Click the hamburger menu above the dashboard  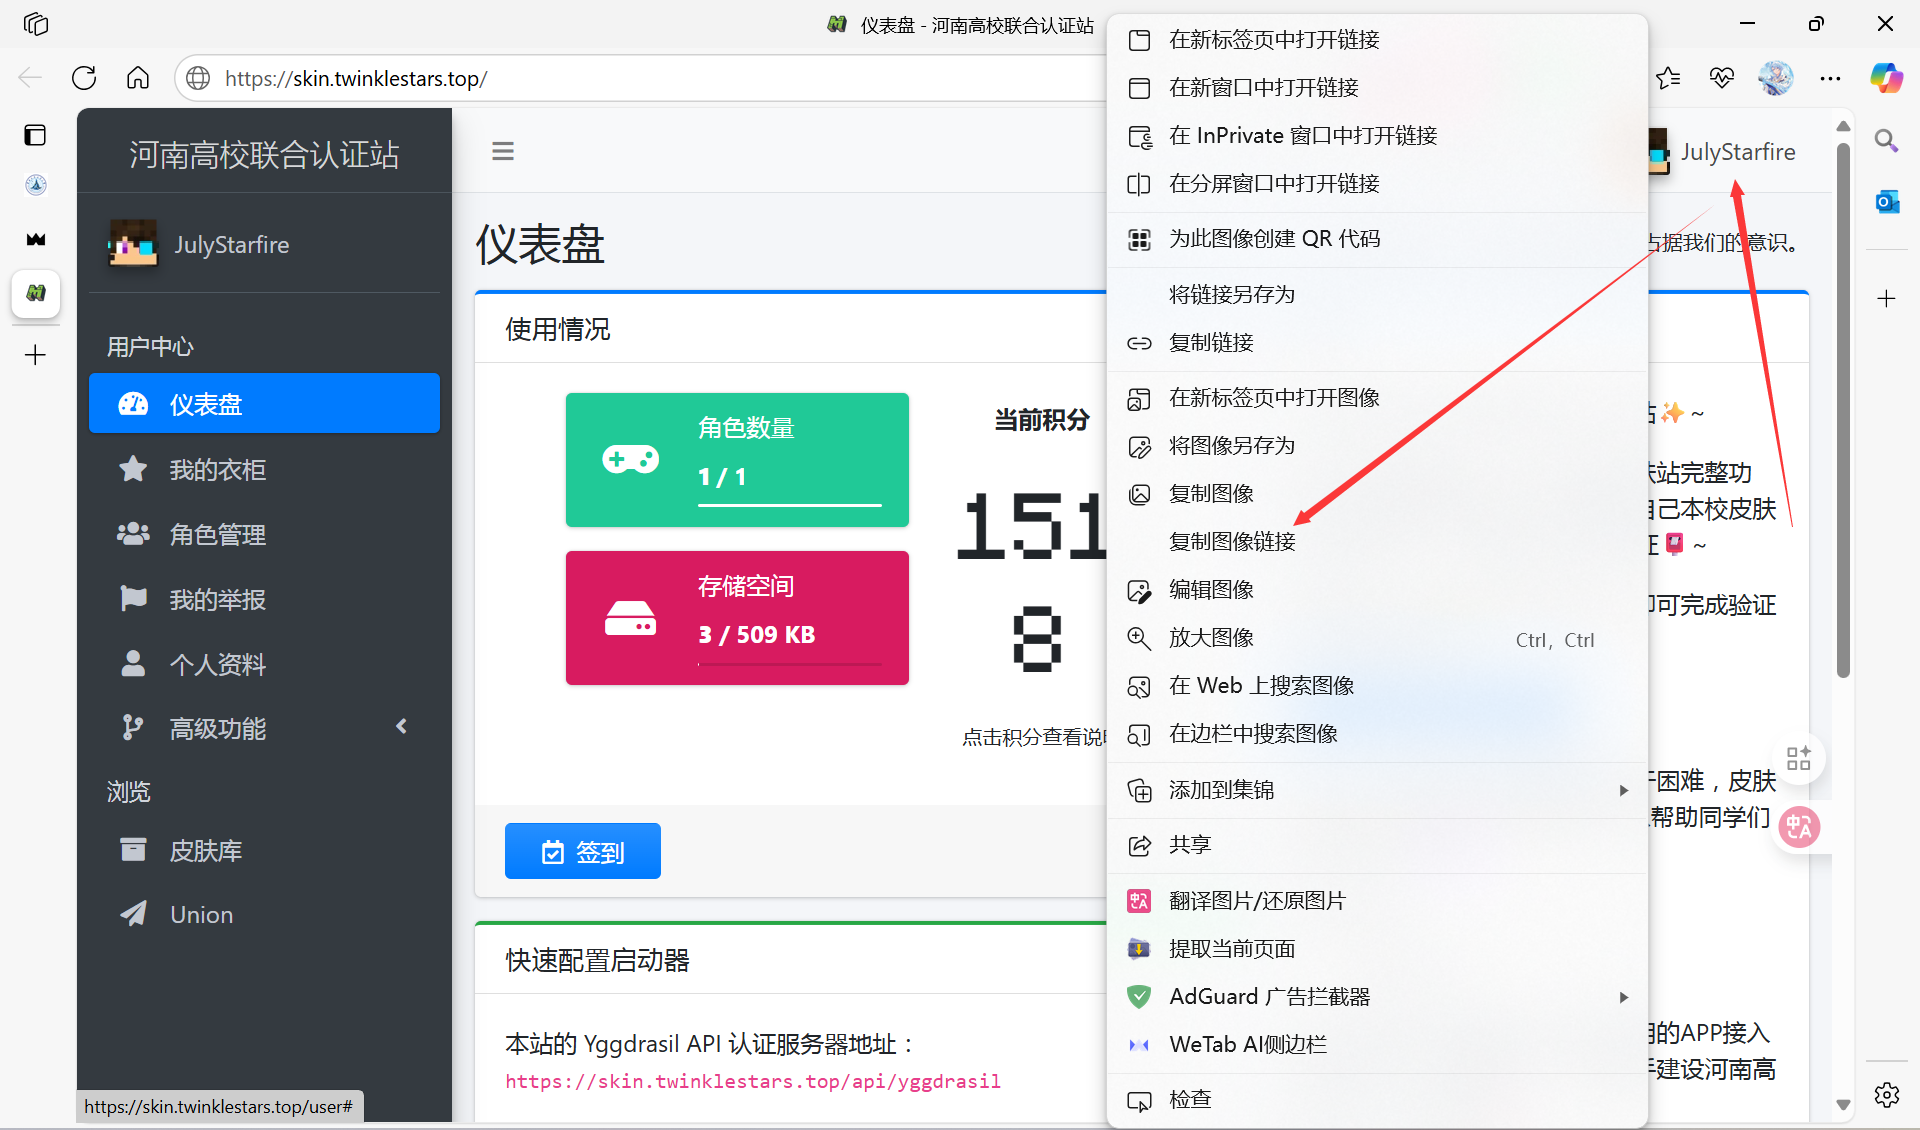[503, 151]
